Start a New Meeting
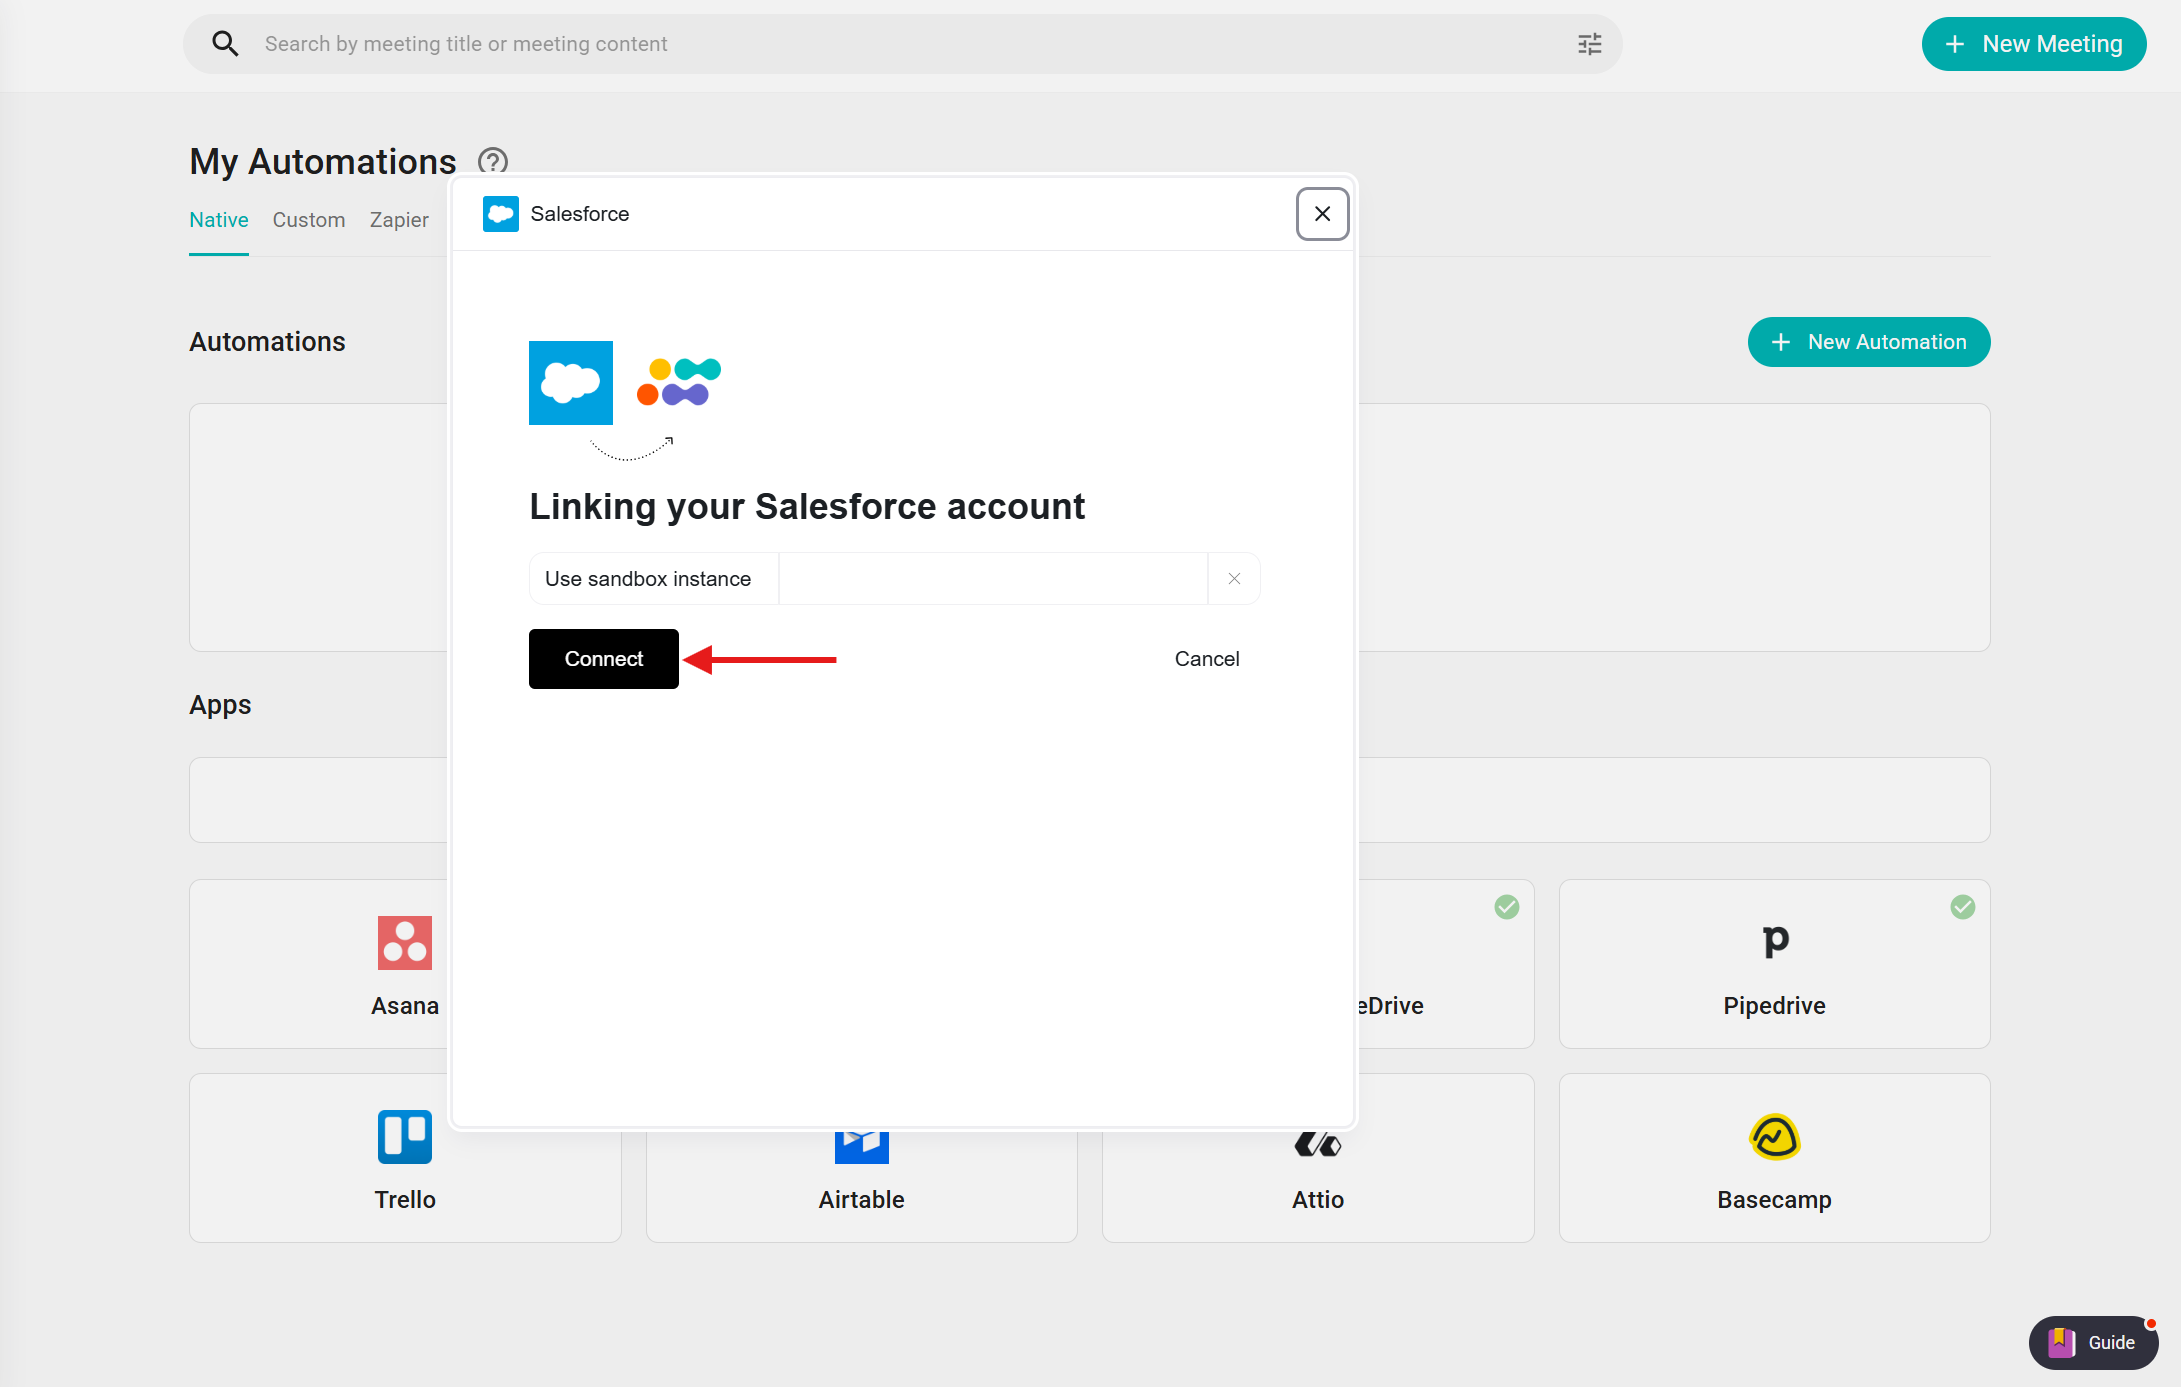2181x1387 pixels. pyautogui.click(x=2033, y=44)
